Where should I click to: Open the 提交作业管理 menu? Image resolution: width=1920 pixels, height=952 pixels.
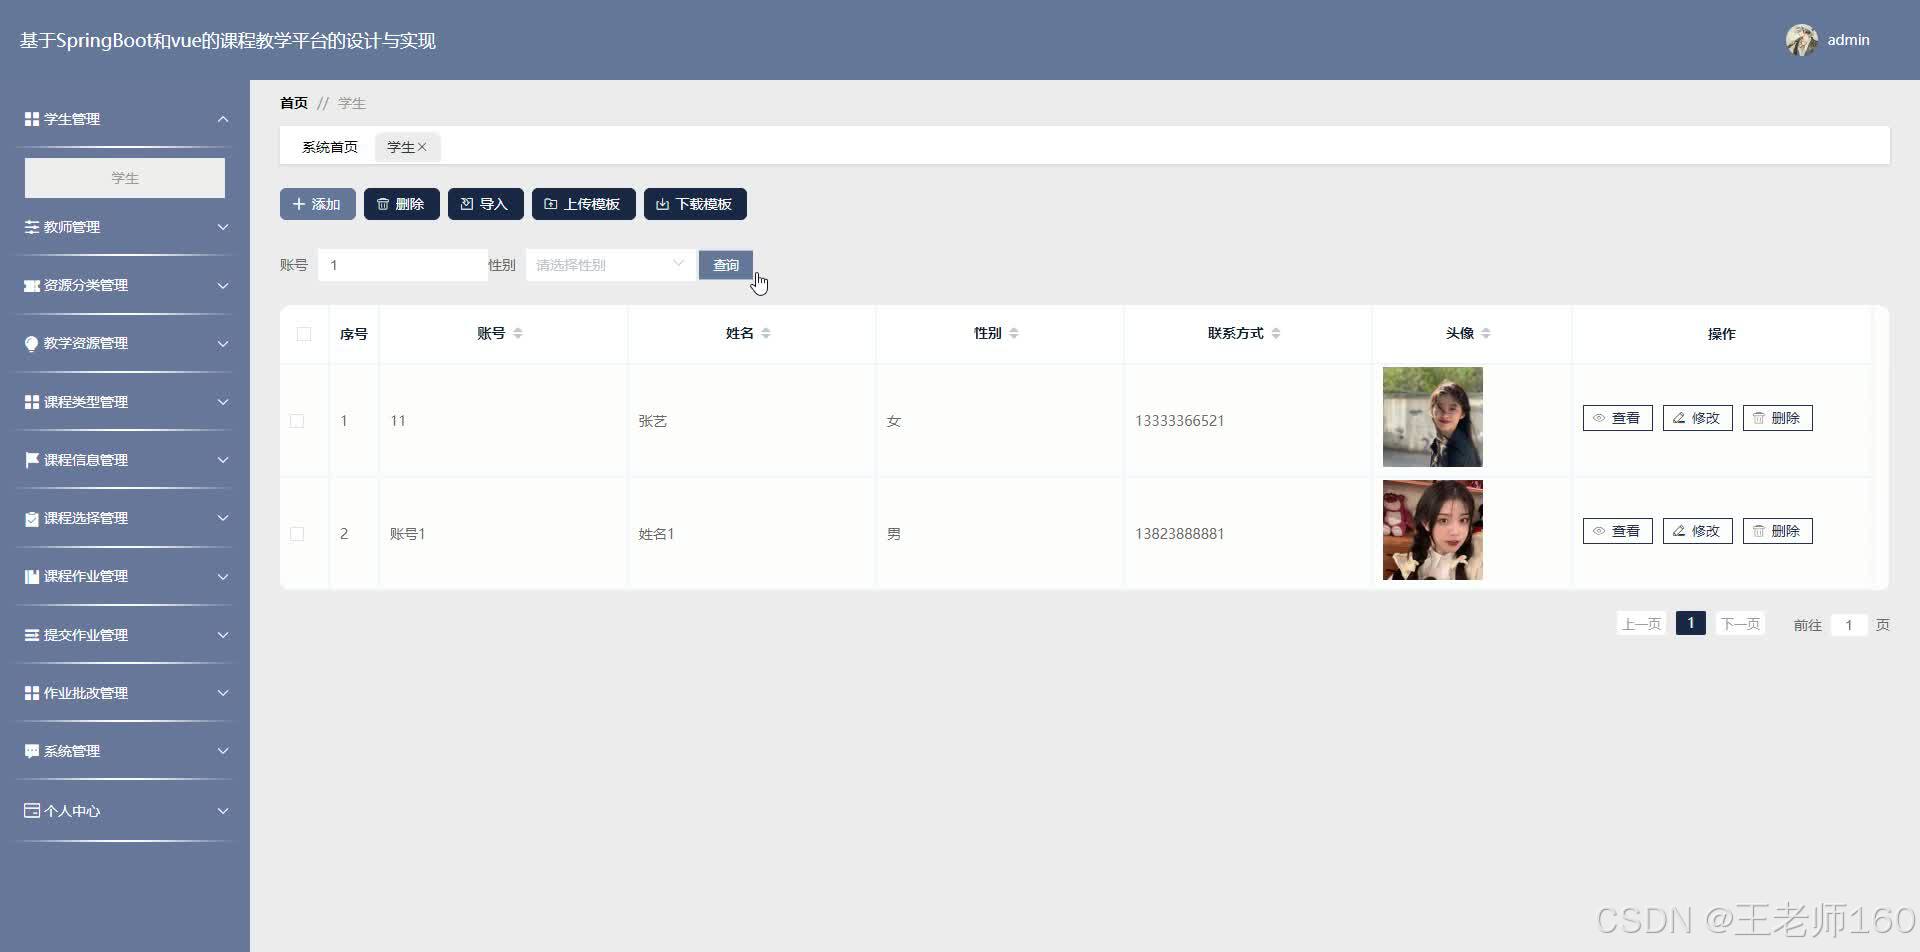125,635
